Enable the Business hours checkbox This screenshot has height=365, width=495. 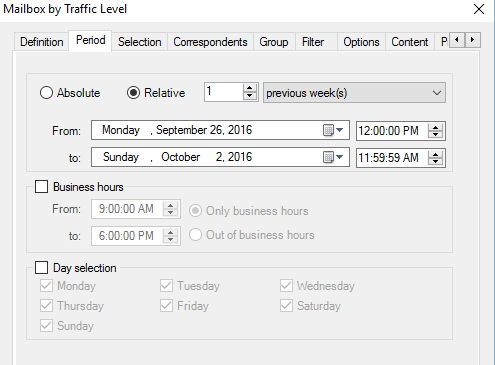click(x=42, y=187)
